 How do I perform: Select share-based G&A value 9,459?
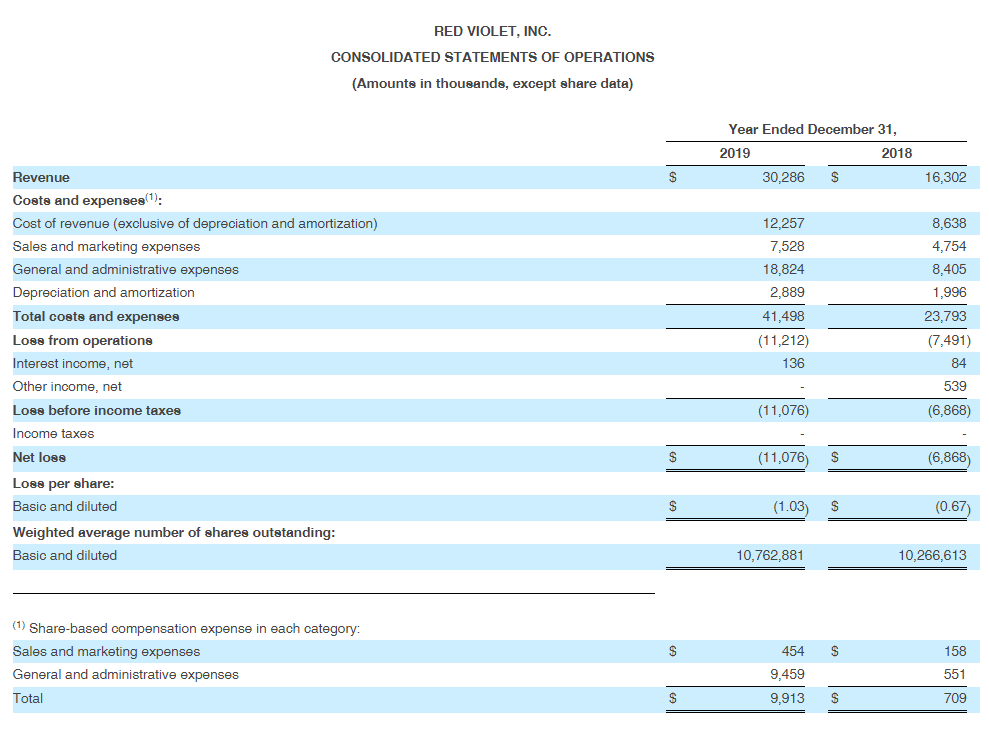[787, 674]
